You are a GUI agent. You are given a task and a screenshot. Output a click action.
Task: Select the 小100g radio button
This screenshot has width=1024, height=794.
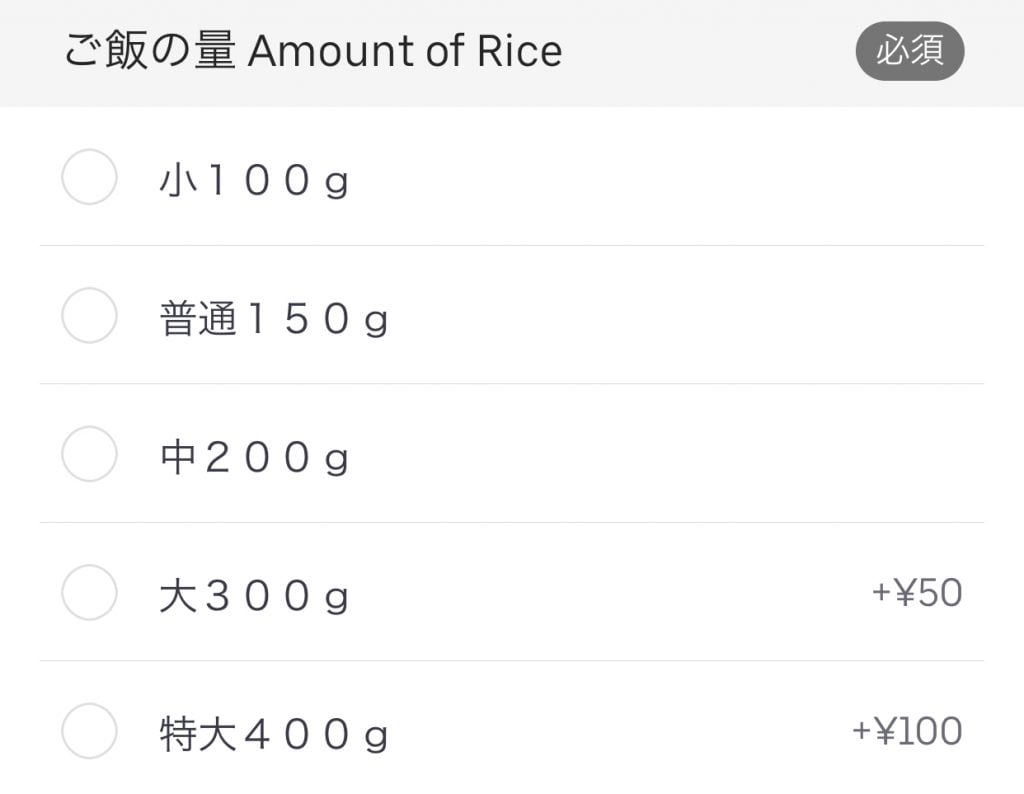tap(90, 177)
